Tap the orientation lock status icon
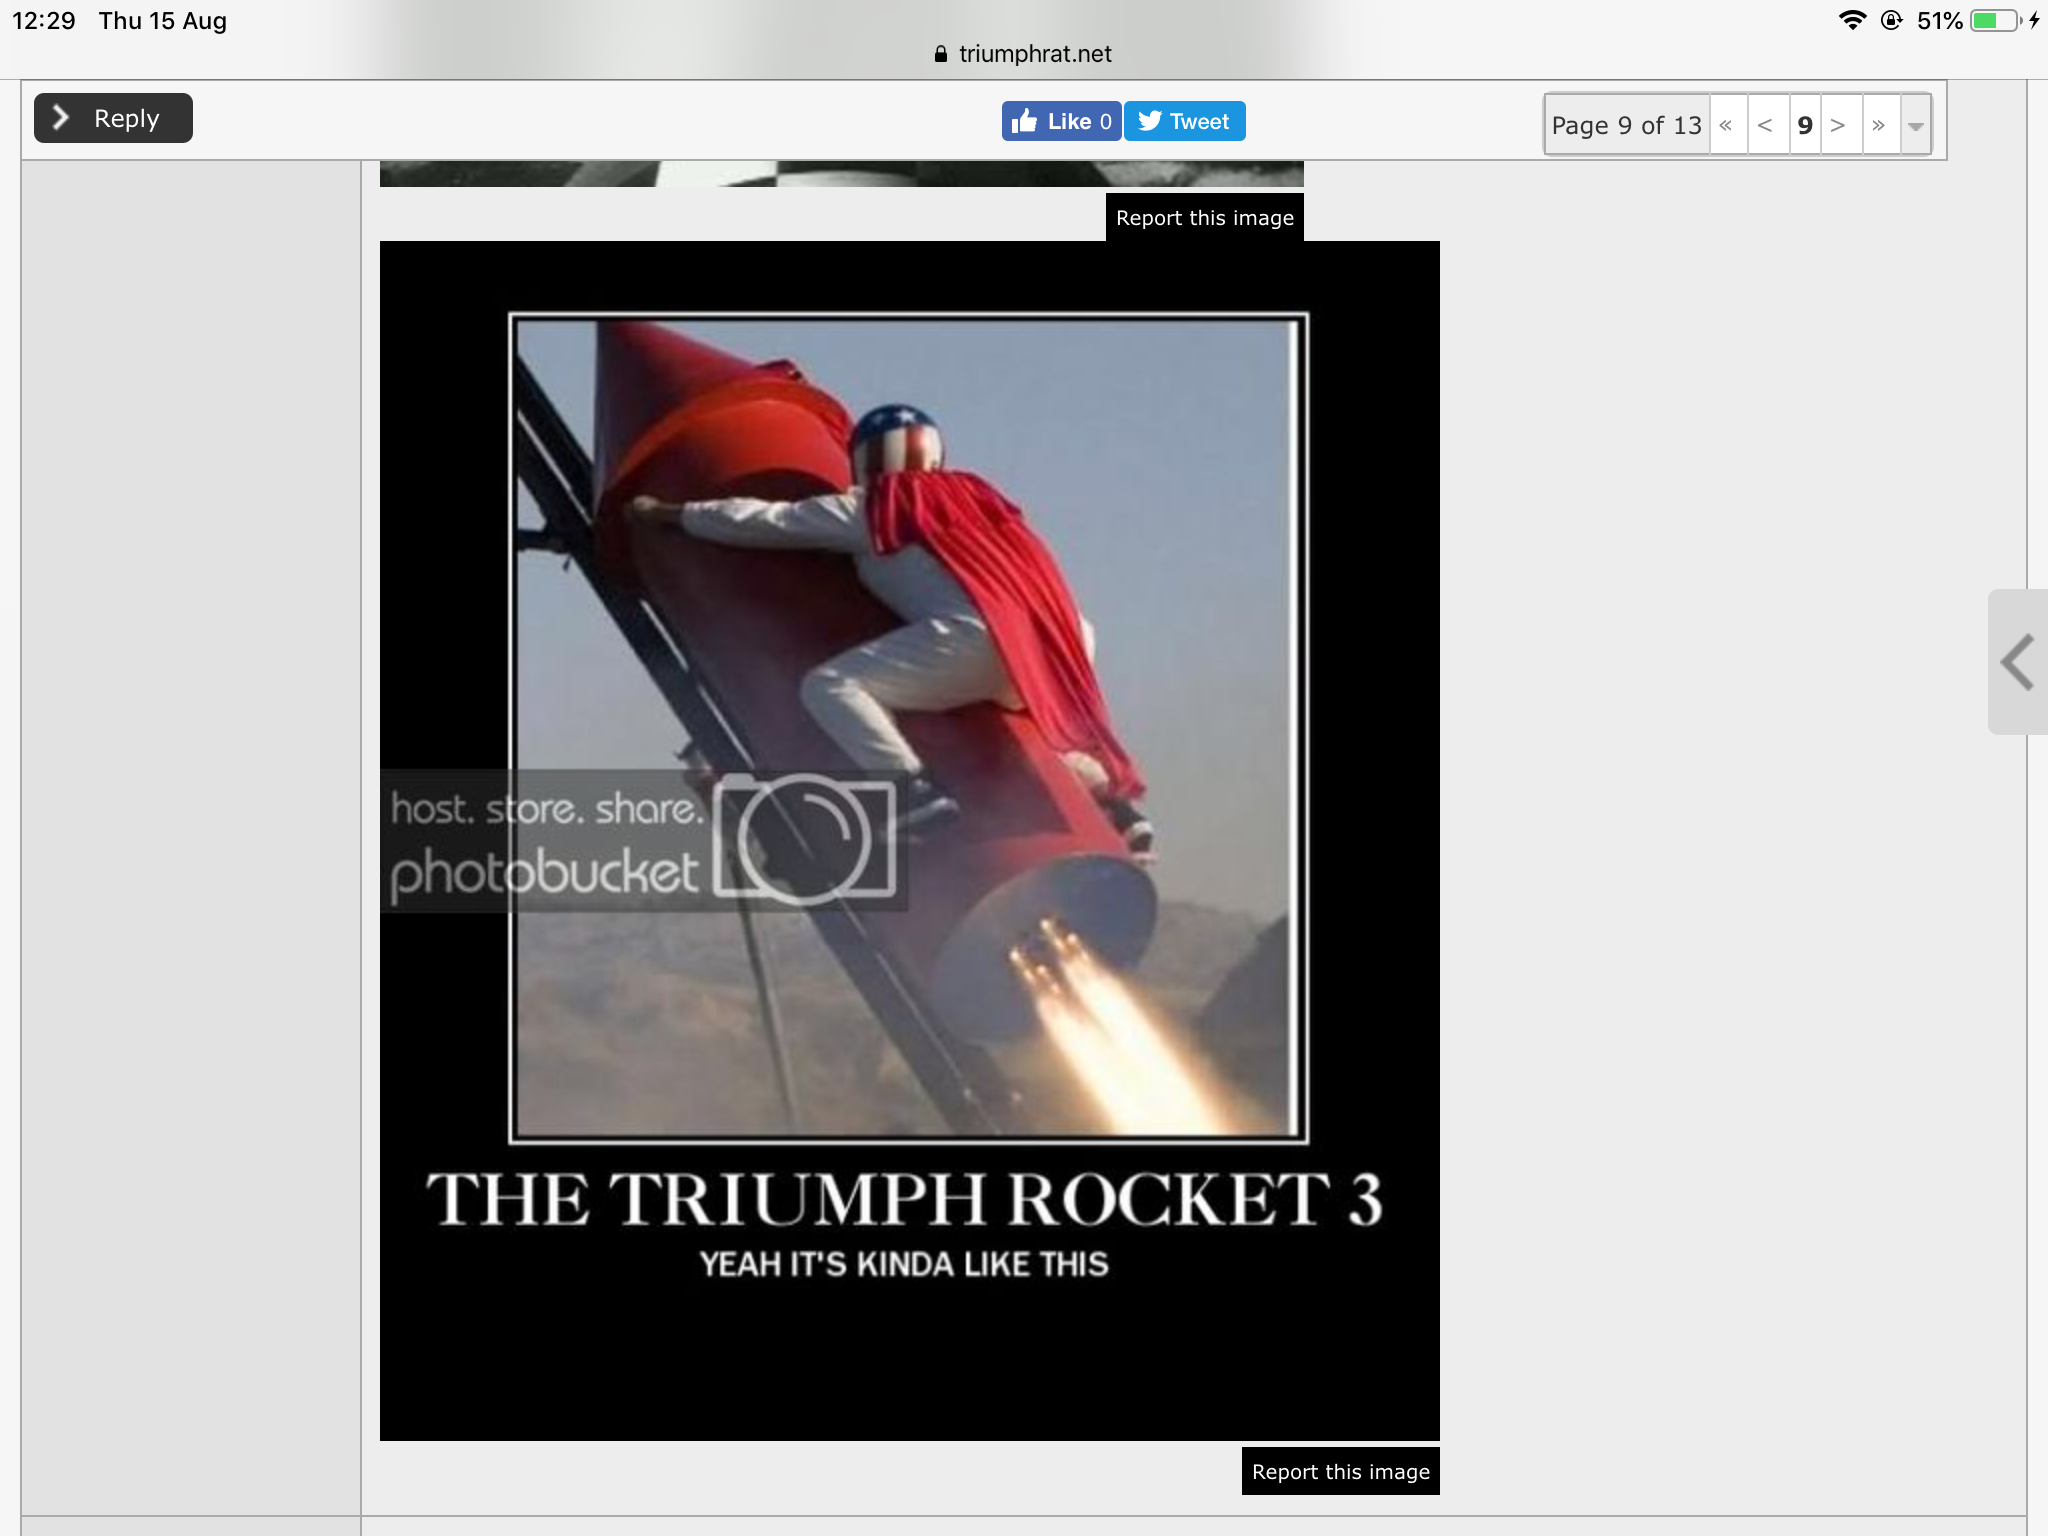This screenshot has height=1536, width=2048. [x=1891, y=20]
